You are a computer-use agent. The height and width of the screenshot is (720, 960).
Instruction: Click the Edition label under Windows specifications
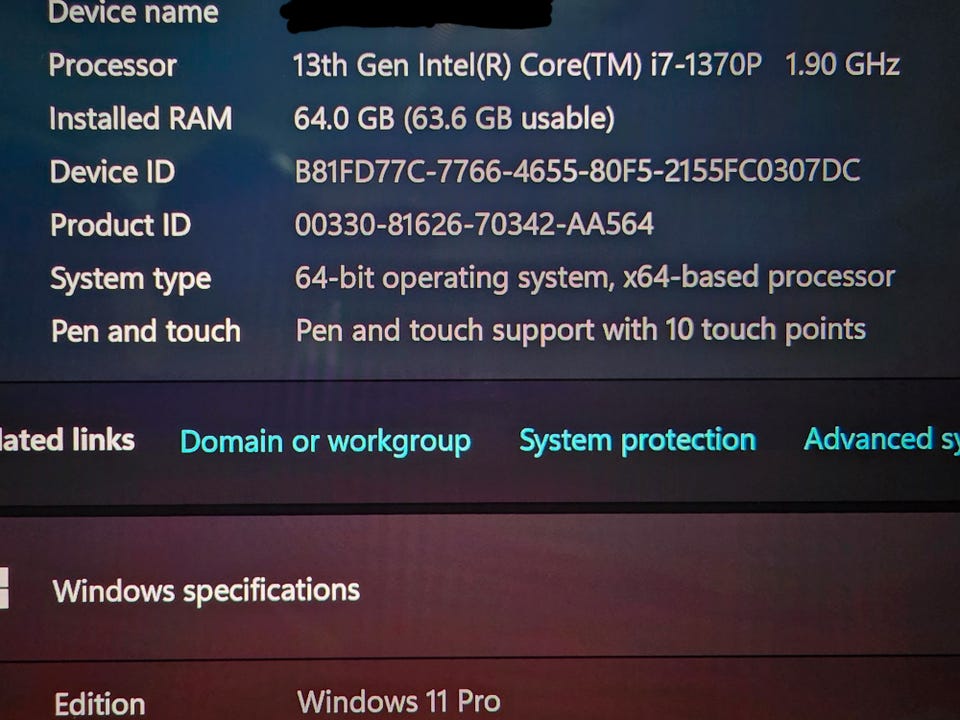tap(99, 703)
